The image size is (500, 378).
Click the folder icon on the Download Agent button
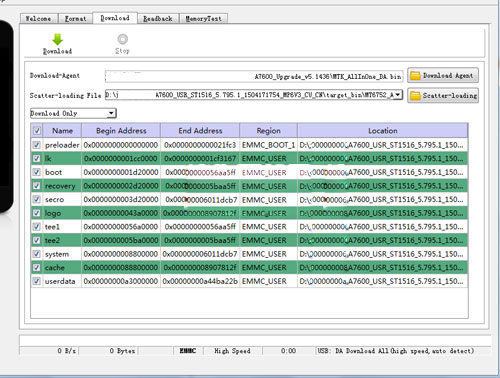415,76
